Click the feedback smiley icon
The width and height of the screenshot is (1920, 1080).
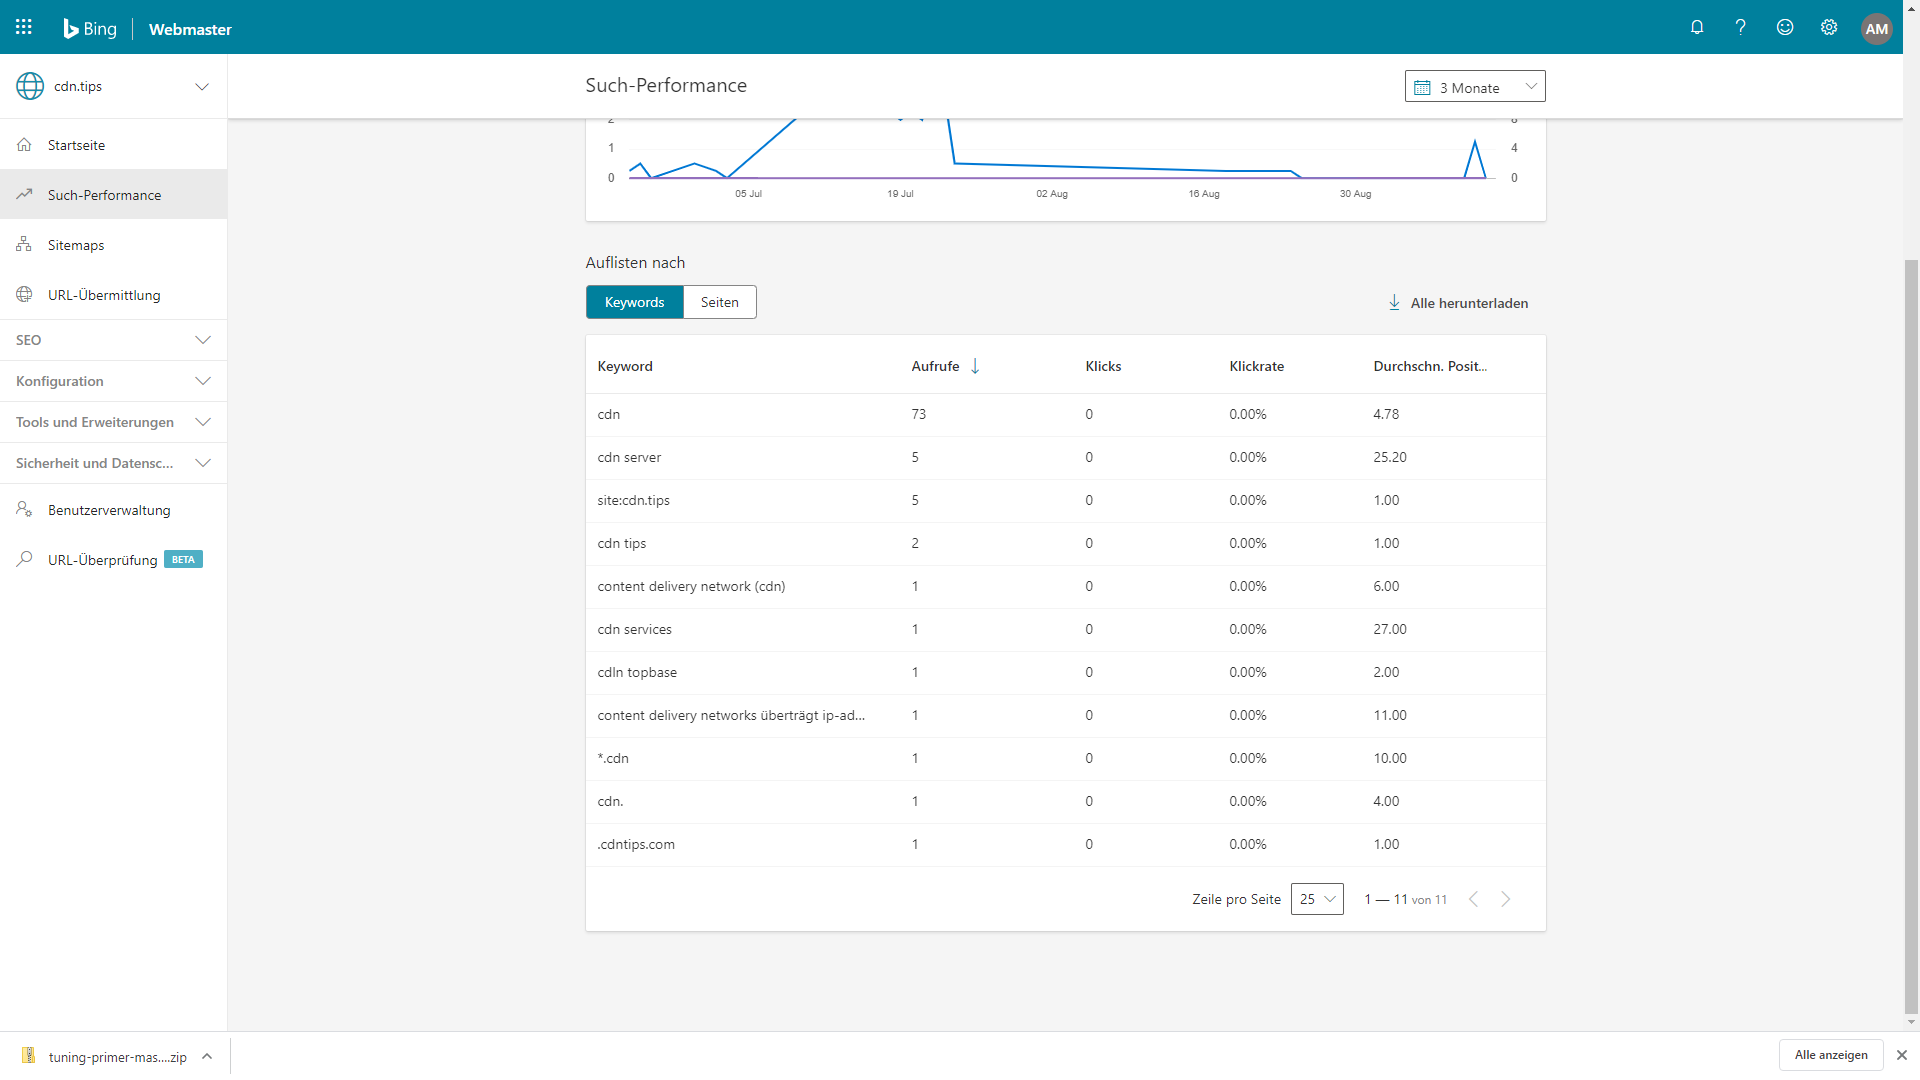tap(1785, 27)
